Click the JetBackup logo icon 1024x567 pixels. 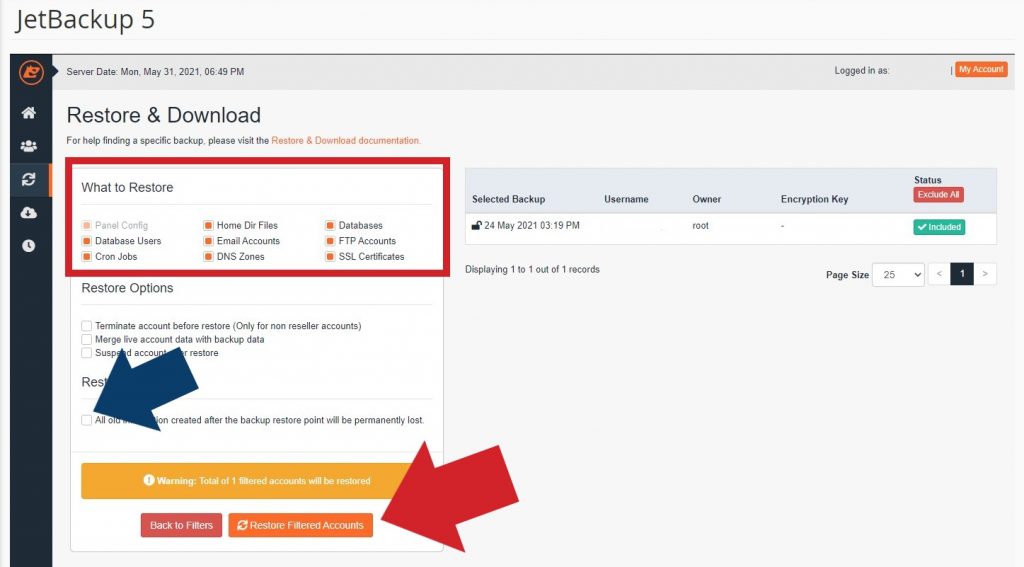[x=31, y=72]
